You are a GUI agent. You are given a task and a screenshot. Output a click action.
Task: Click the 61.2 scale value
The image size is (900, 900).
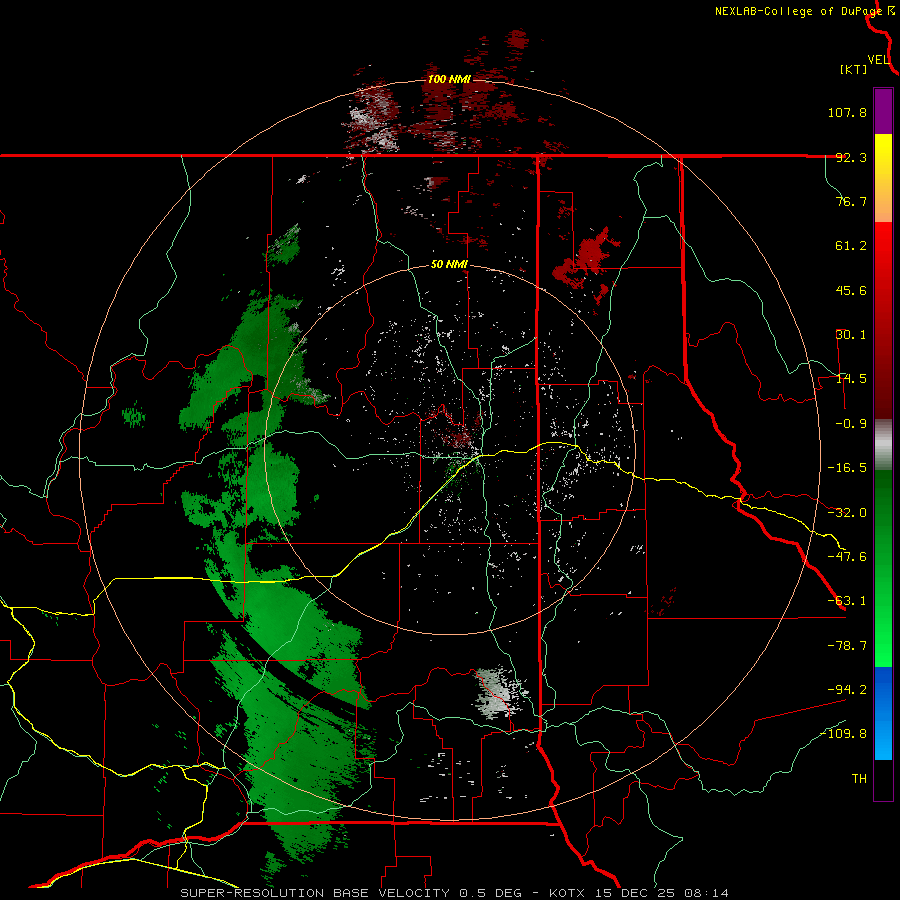coord(851,246)
